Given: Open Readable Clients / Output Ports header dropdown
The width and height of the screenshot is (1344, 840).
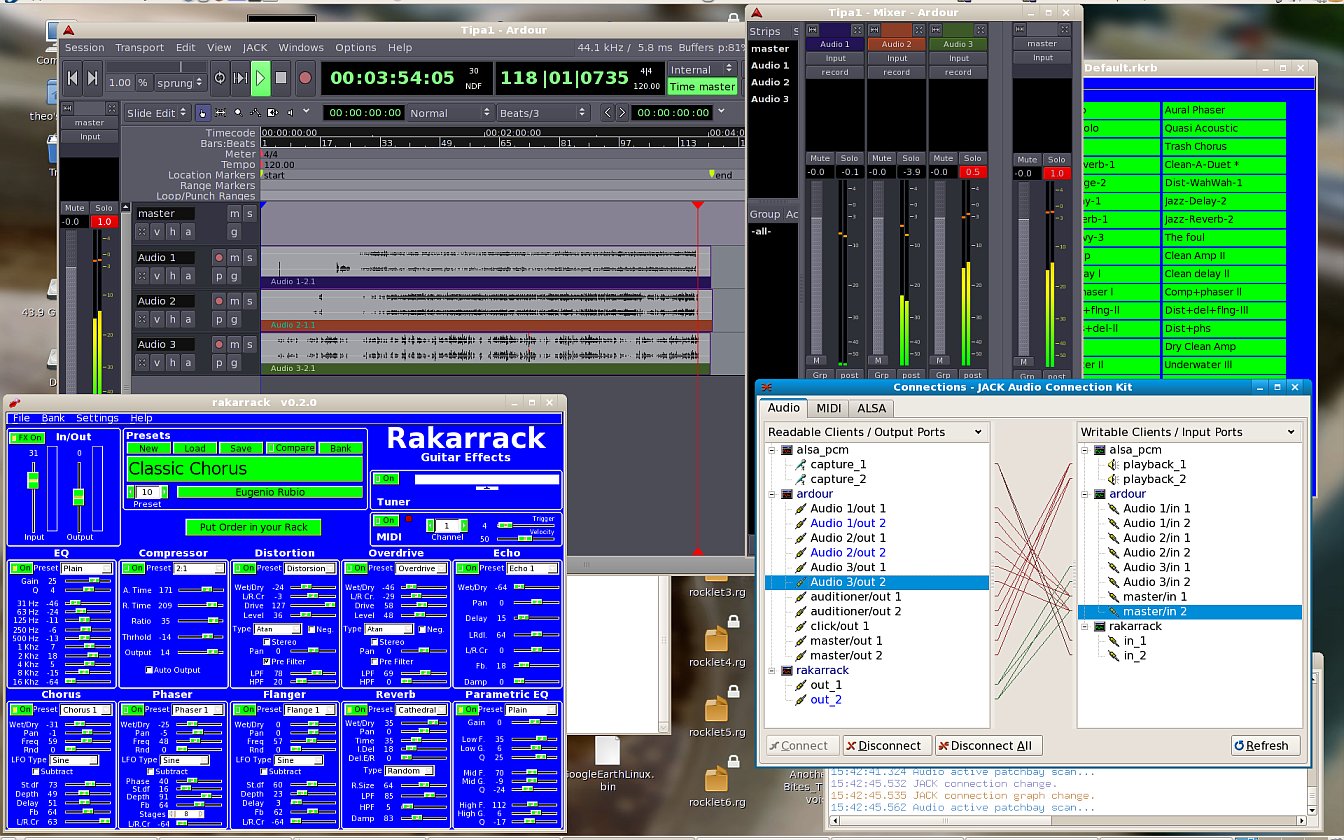Looking at the screenshot, I should (877, 432).
